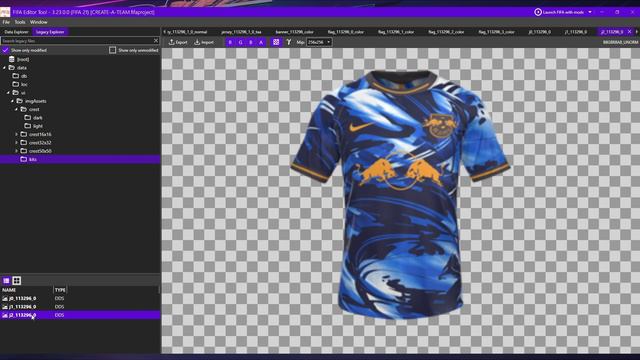Toggle the green channel G button
The width and height of the screenshot is (640, 360).
240,42
